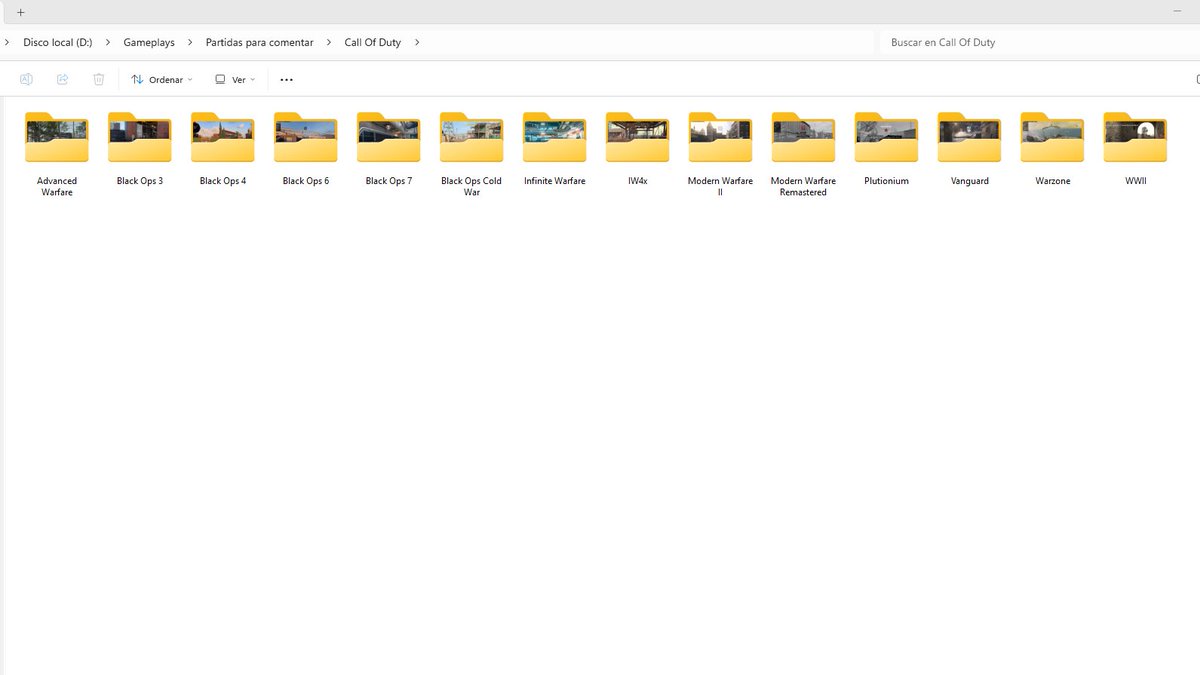Open the Plutionium folder icon
1200x675 pixels.
click(x=887, y=137)
